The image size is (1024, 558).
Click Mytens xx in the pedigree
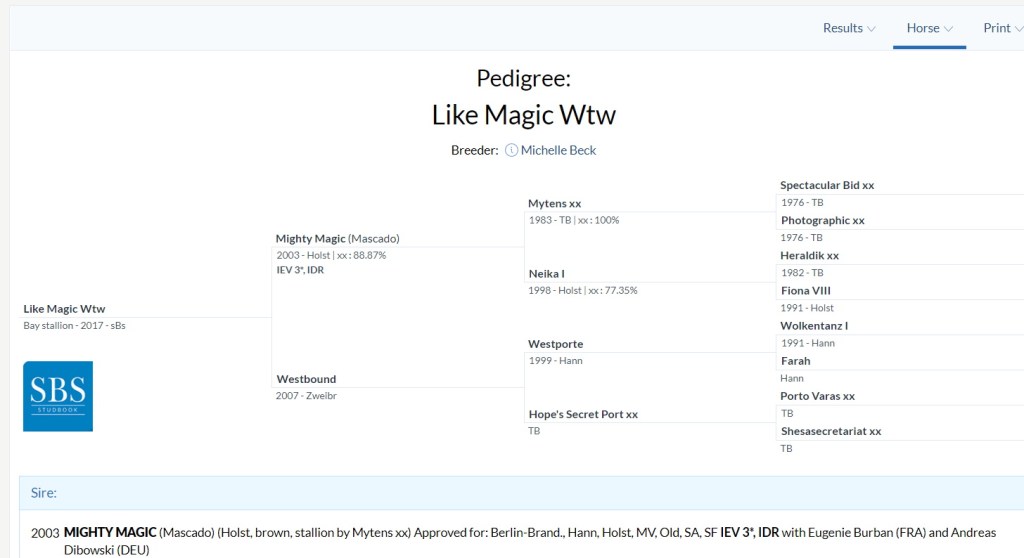[554, 204]
